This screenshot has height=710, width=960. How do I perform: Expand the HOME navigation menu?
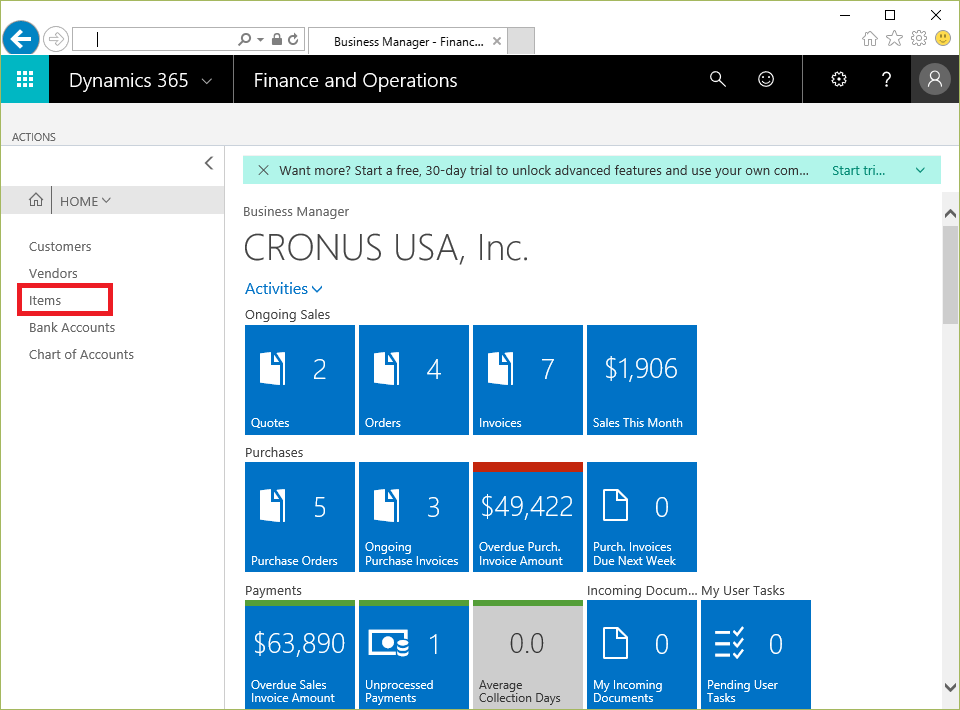click(85, 201)
